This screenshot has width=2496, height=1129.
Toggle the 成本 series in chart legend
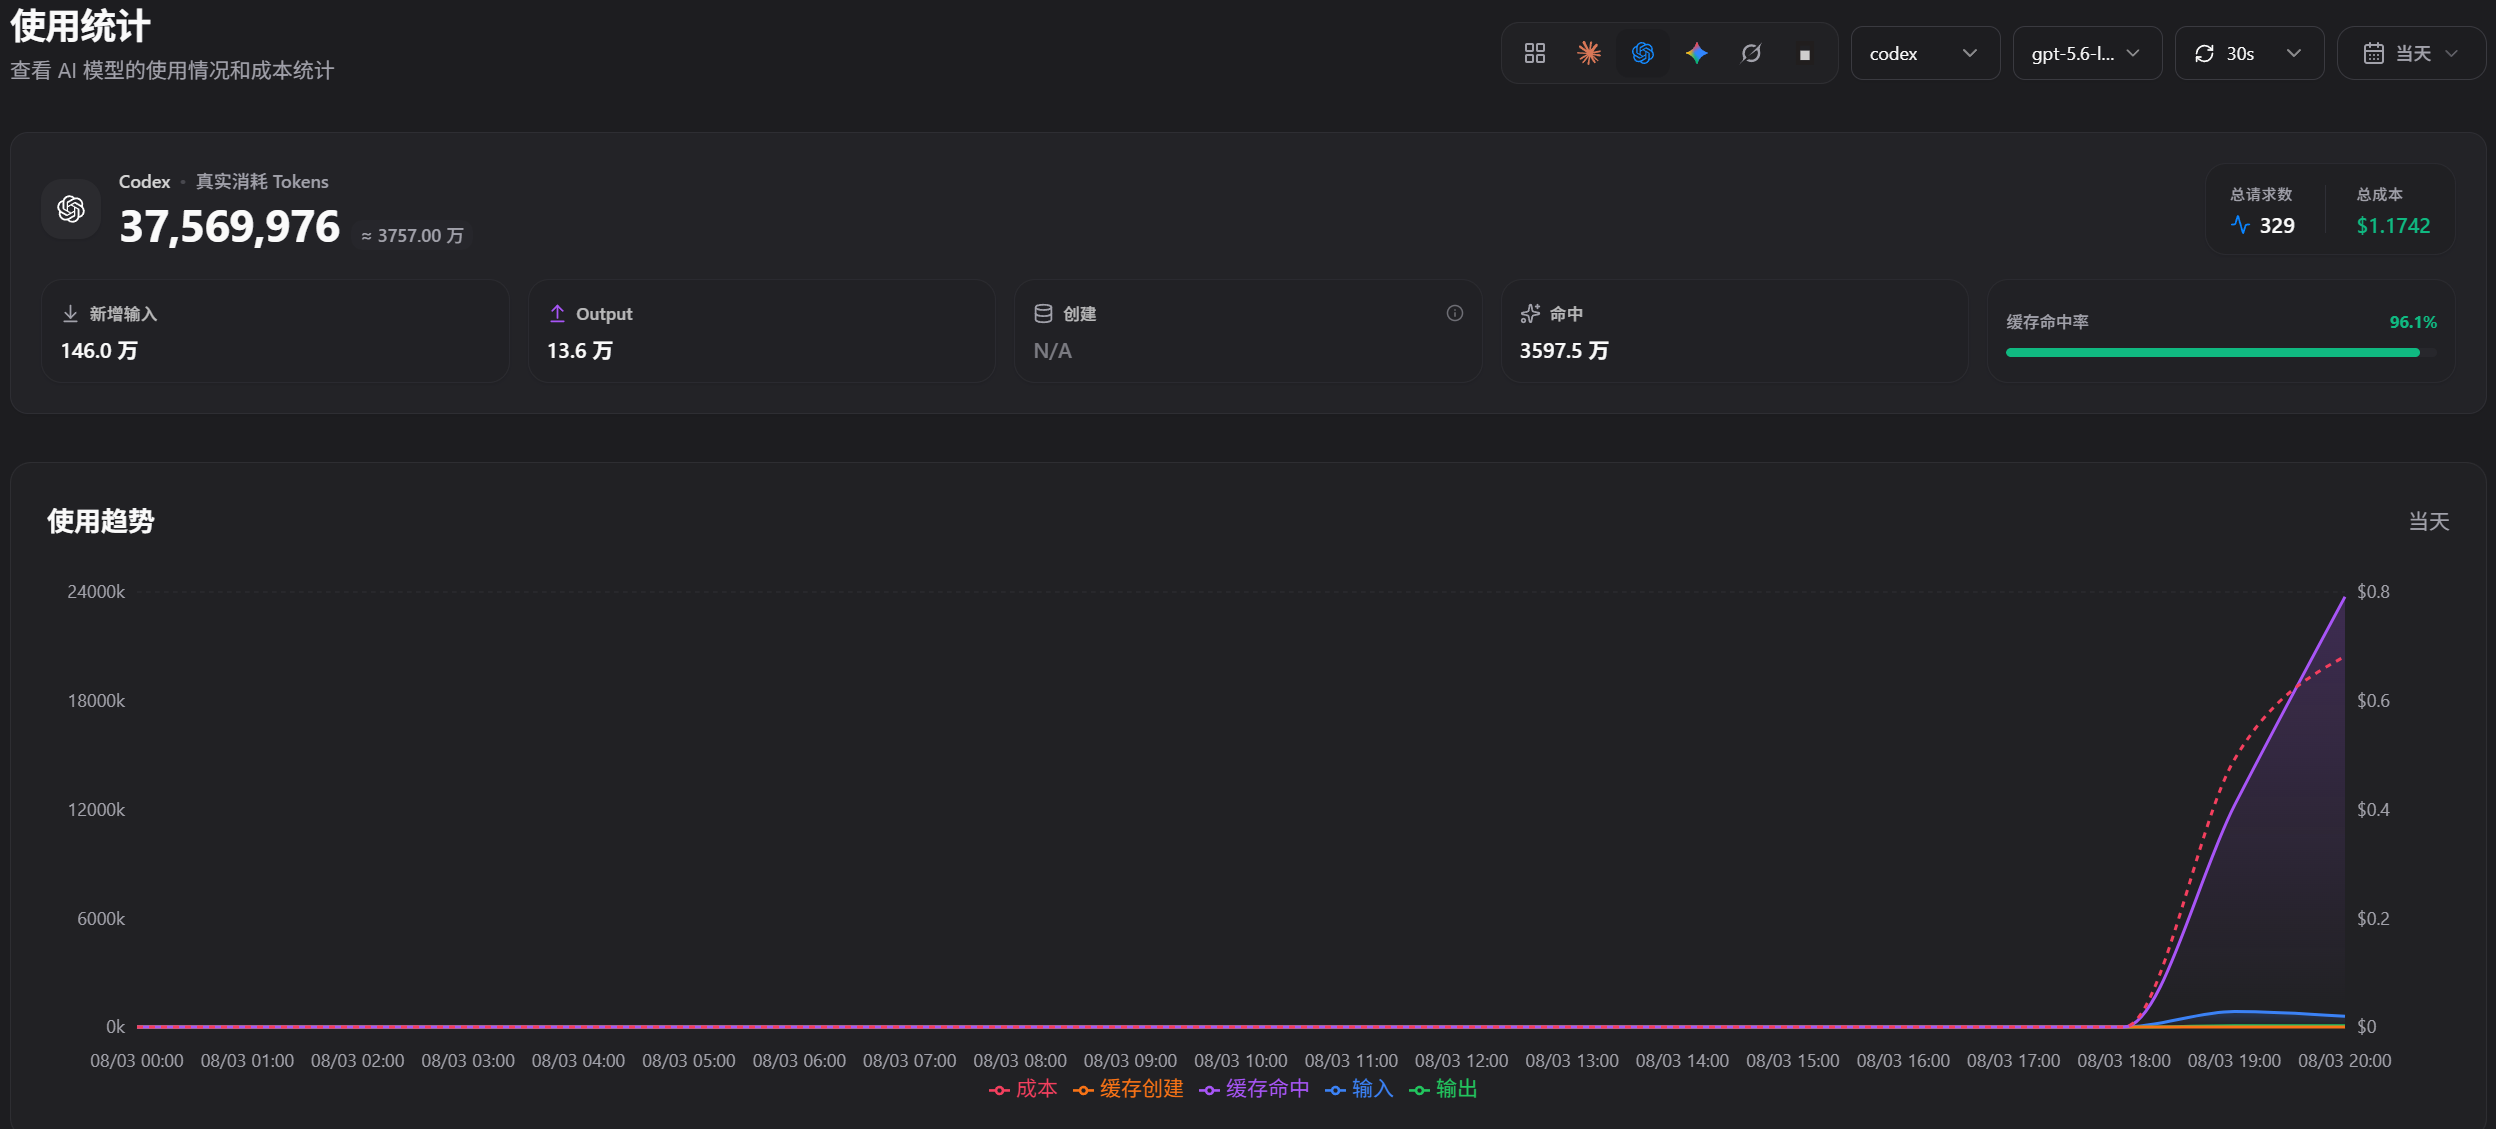1023,1089
